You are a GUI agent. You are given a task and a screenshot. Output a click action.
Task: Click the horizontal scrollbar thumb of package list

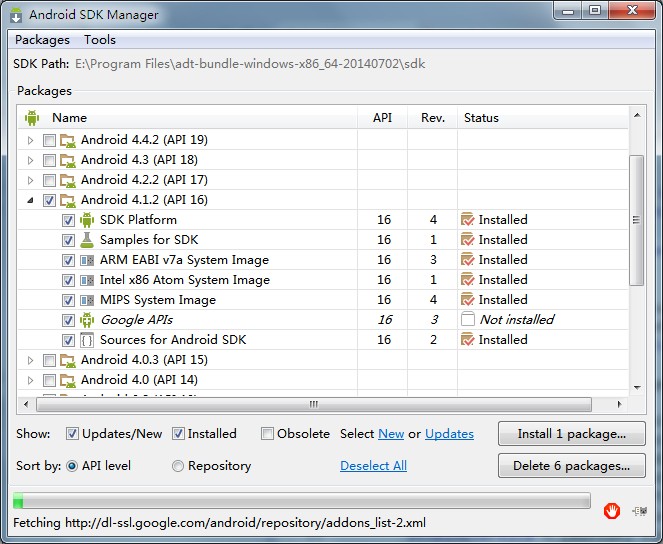click(314, 405)
